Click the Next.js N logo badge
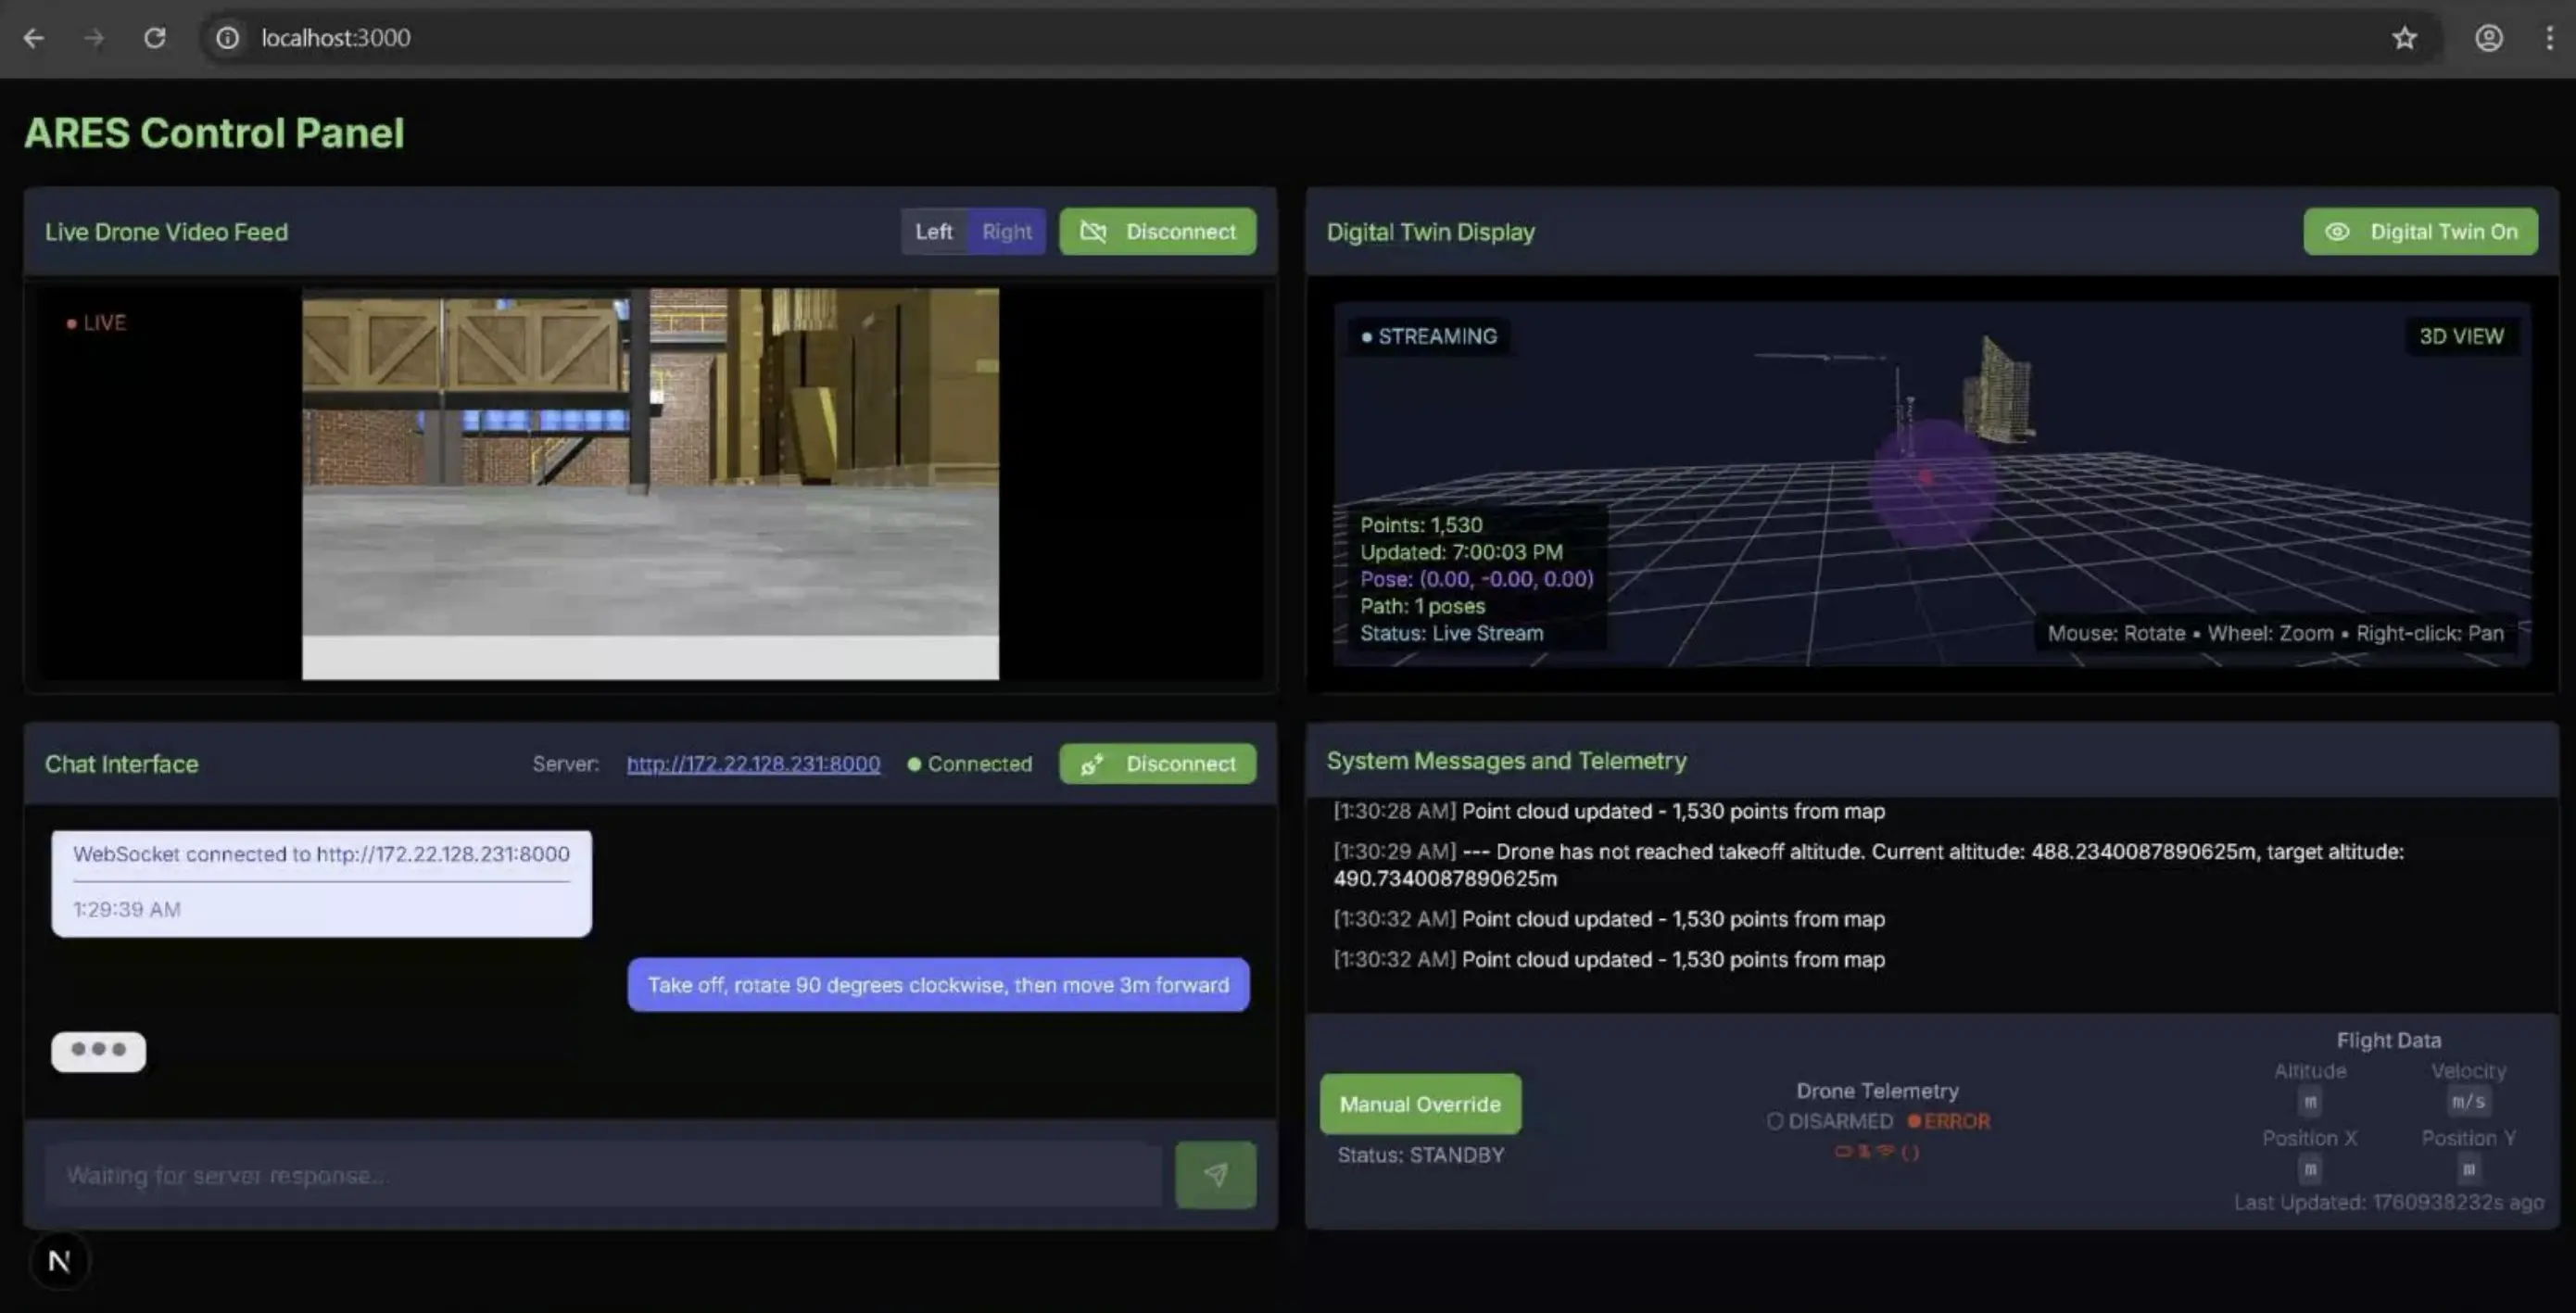Image resolution: width=2576 pixels, height=1313 pixels. (x=59, y=1261)
